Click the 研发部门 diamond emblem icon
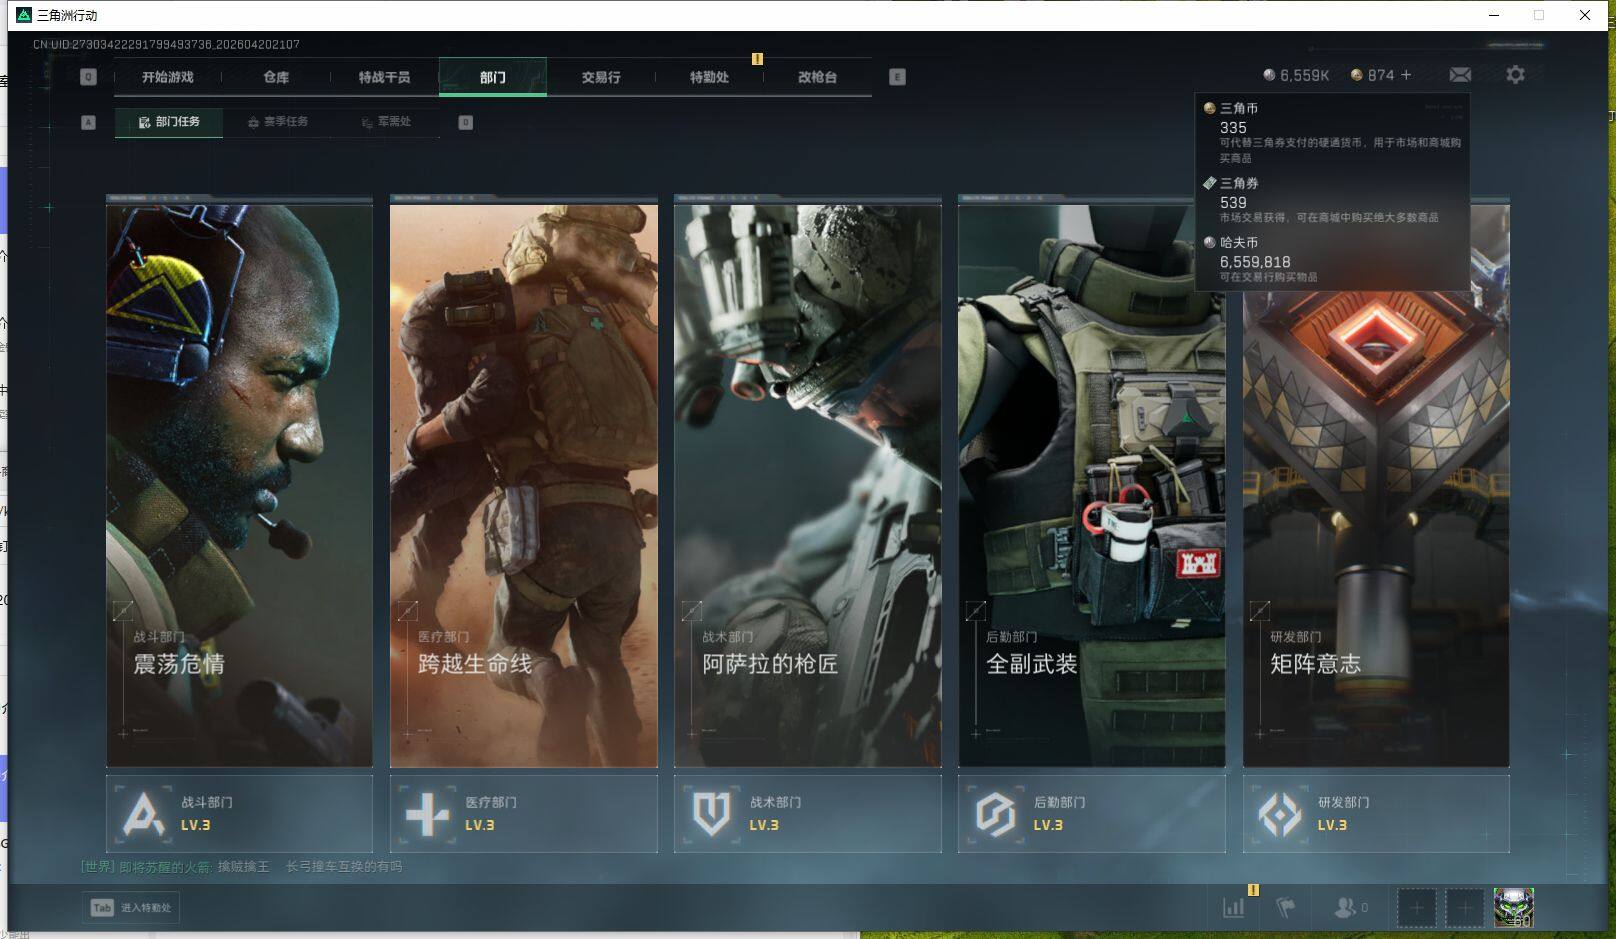This screenshot has width=1616, height=939. tap(1279, 814)
